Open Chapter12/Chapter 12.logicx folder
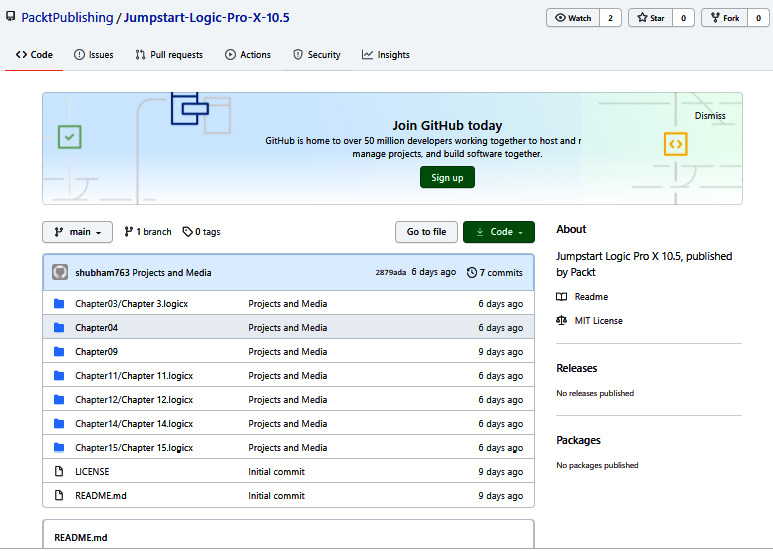The width and height of the screenshot is (773, 551). (x=134, y=400)
